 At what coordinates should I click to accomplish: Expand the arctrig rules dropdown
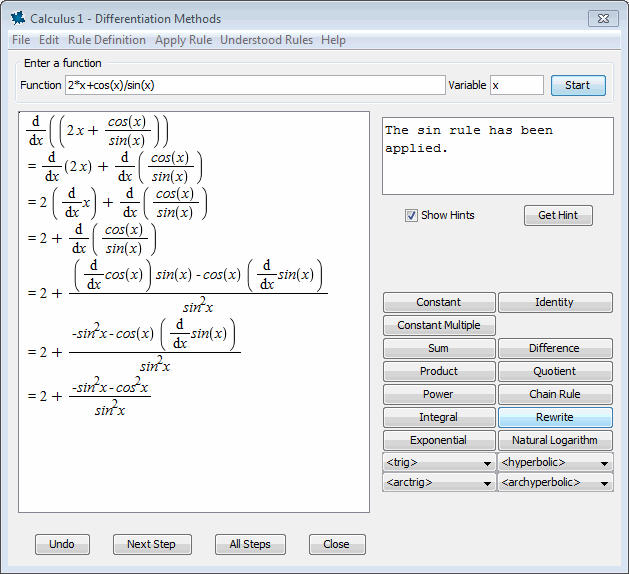[x=439, y=483]
